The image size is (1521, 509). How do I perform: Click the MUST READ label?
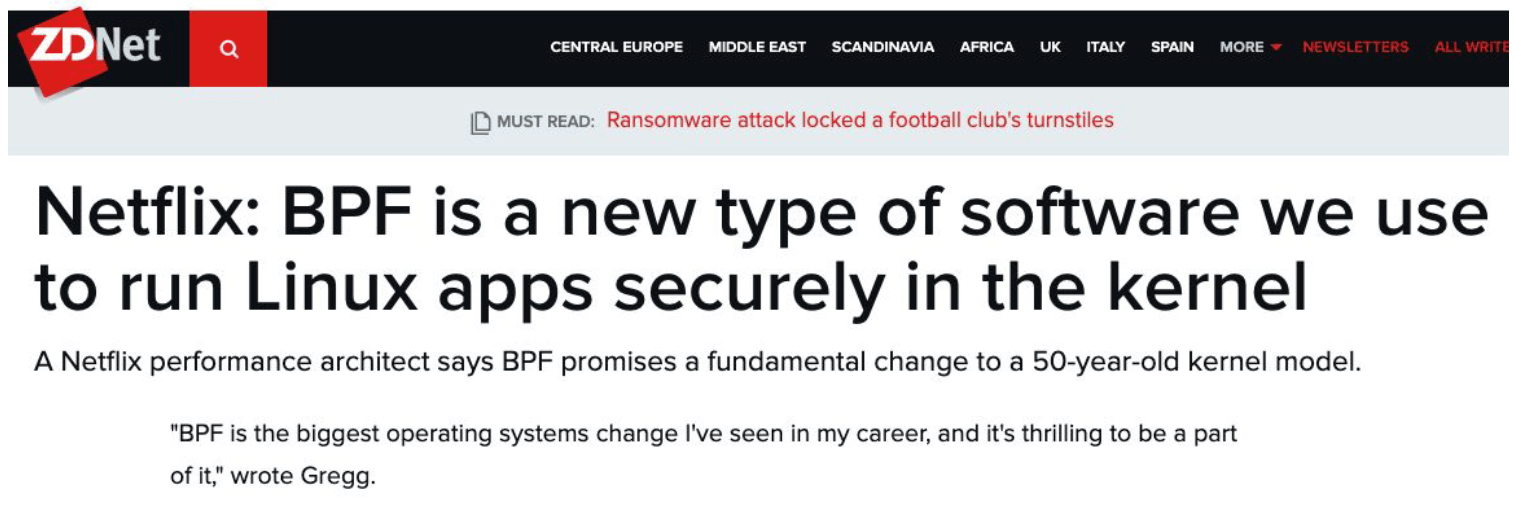pyautogui.click(x=545, y=122)
